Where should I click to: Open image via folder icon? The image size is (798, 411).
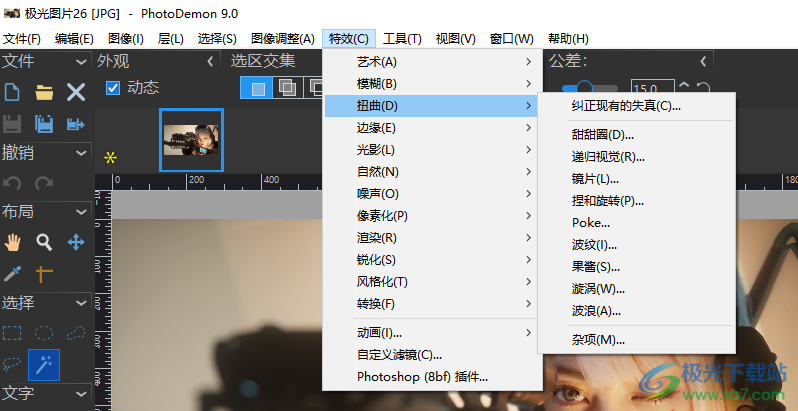(44, 93)
